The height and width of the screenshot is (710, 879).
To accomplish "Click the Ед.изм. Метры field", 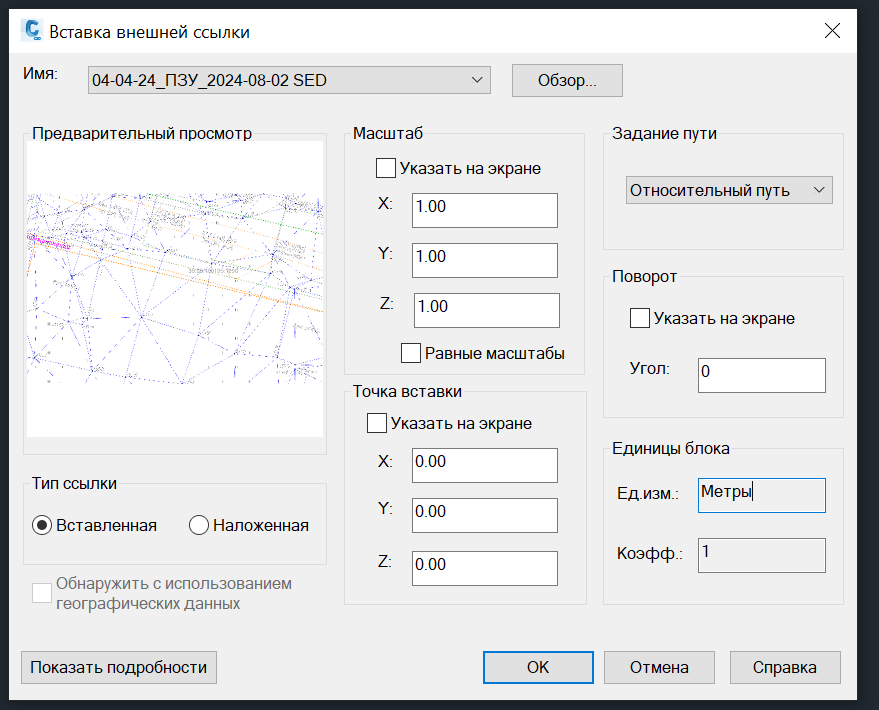I will (761, 495).
